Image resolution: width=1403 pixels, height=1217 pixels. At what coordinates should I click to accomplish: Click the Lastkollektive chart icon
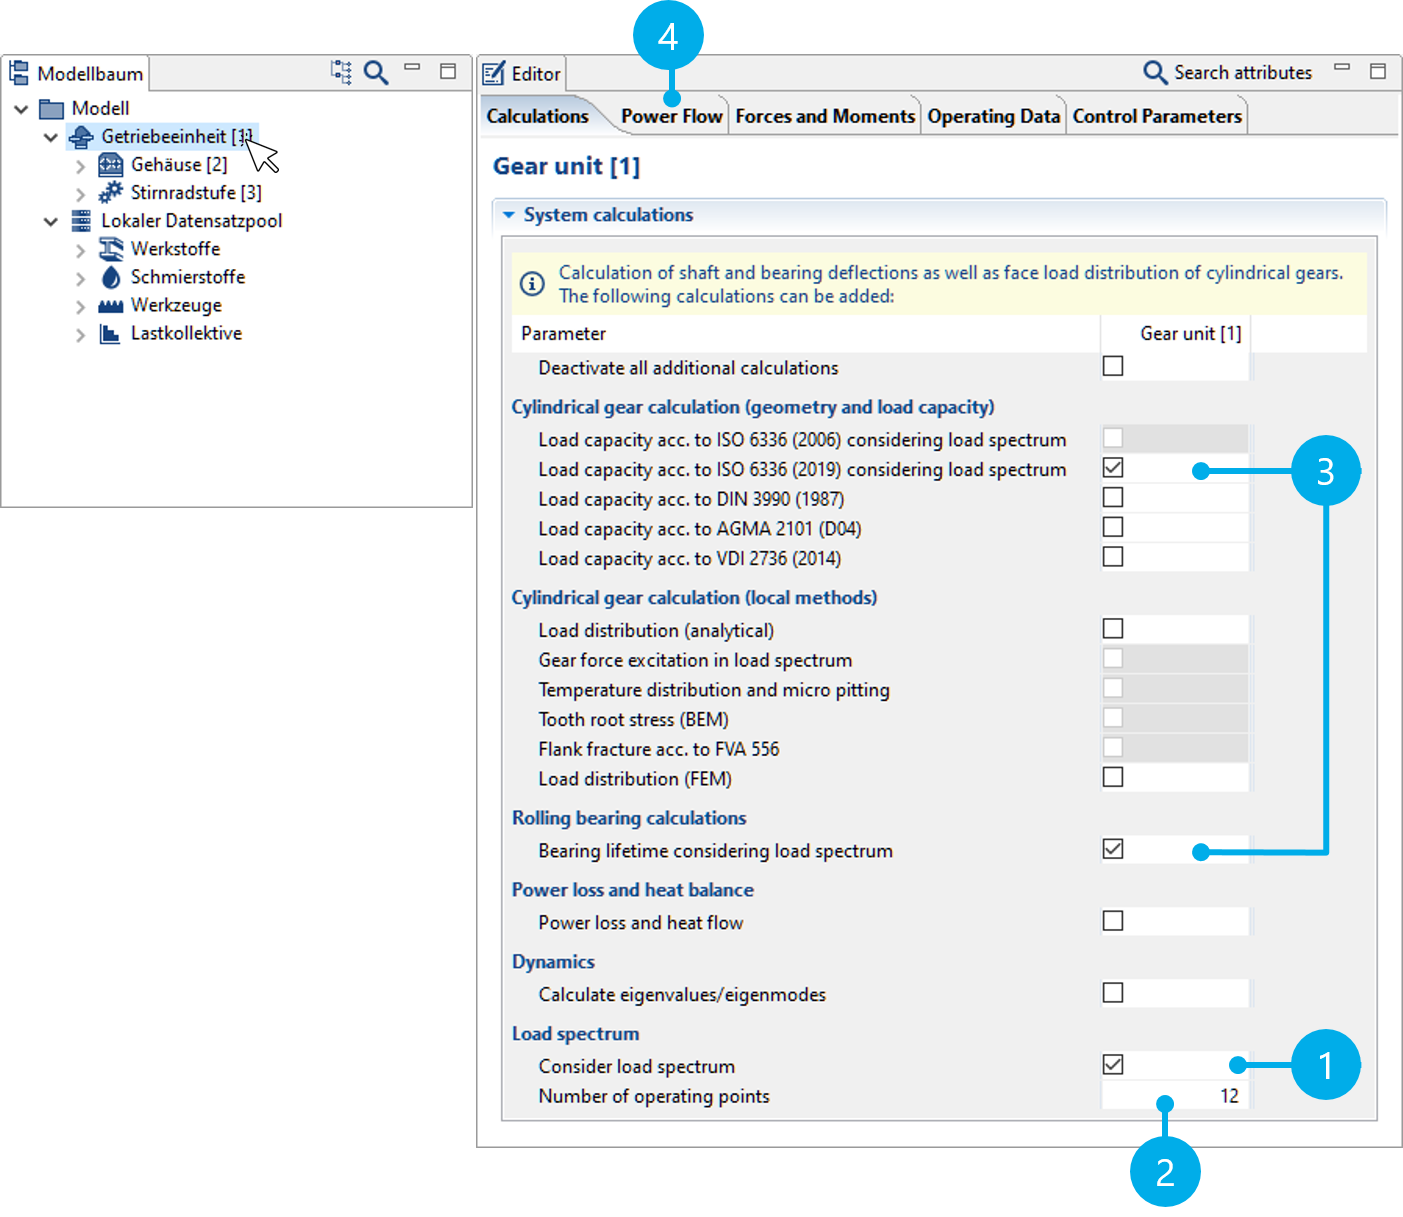(110, 333)
